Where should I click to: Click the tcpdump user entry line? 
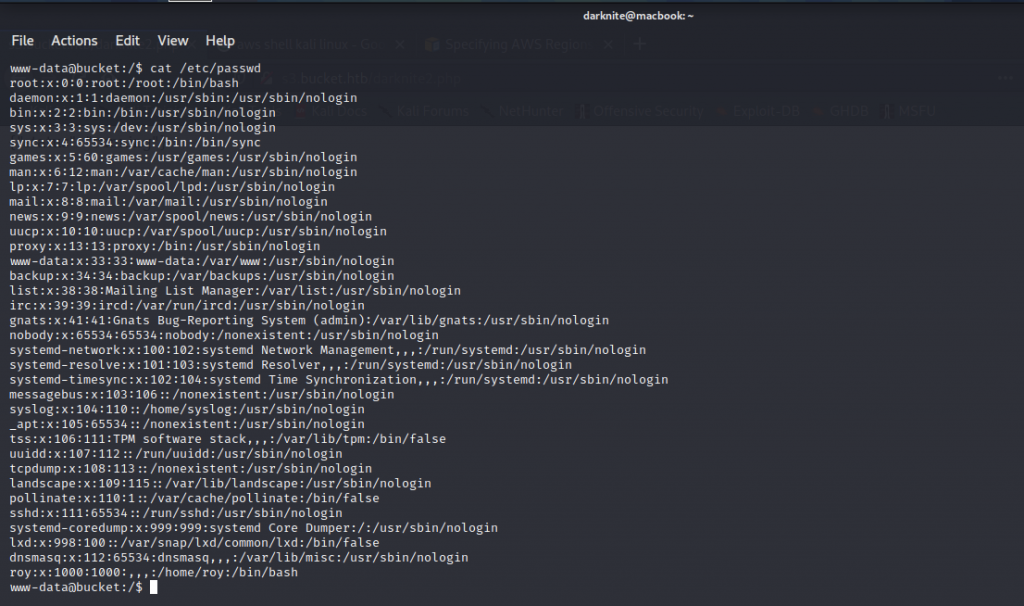click(190, 468)
